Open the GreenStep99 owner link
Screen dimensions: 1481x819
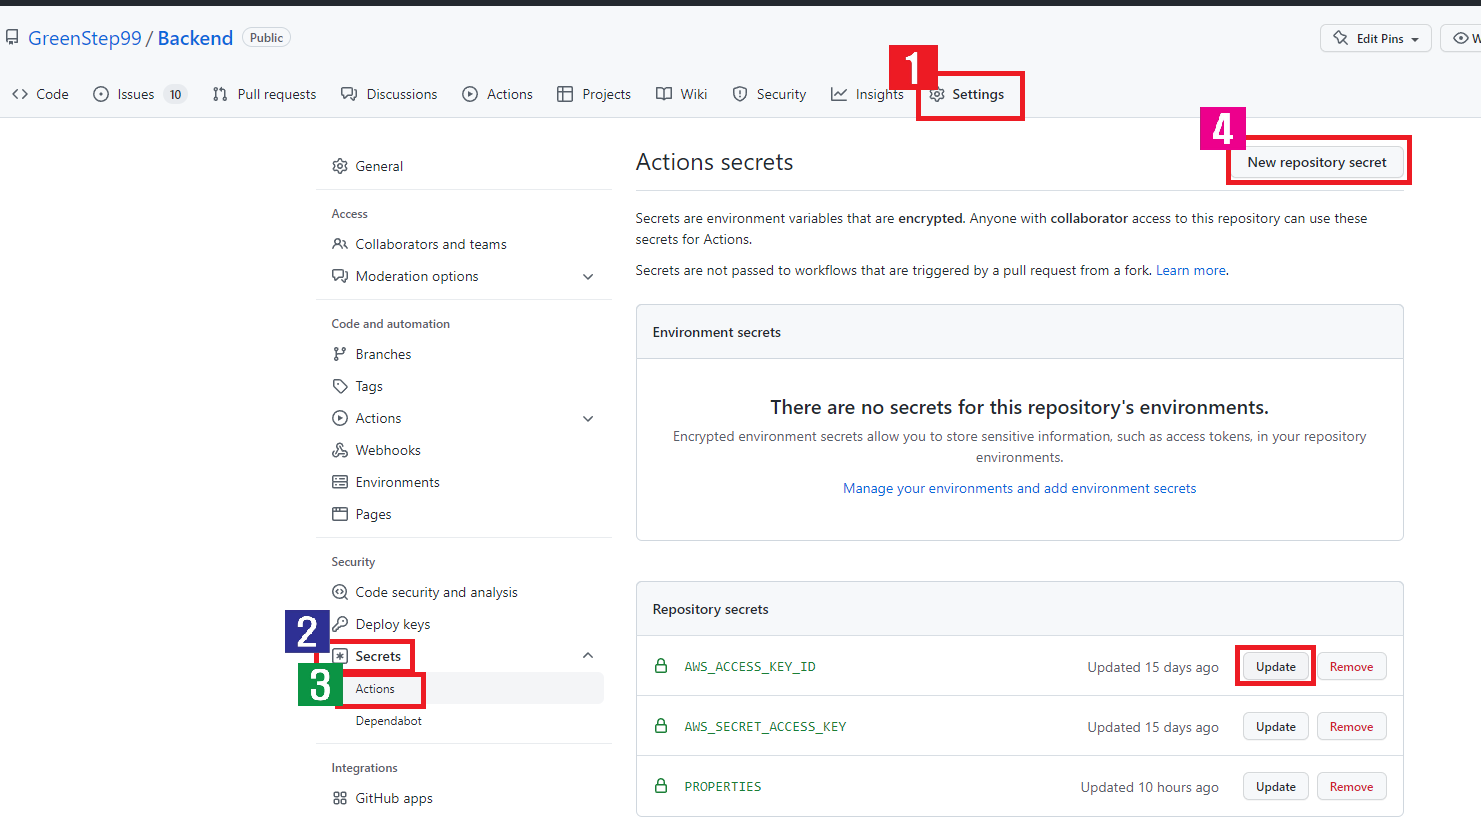[85, 38]
